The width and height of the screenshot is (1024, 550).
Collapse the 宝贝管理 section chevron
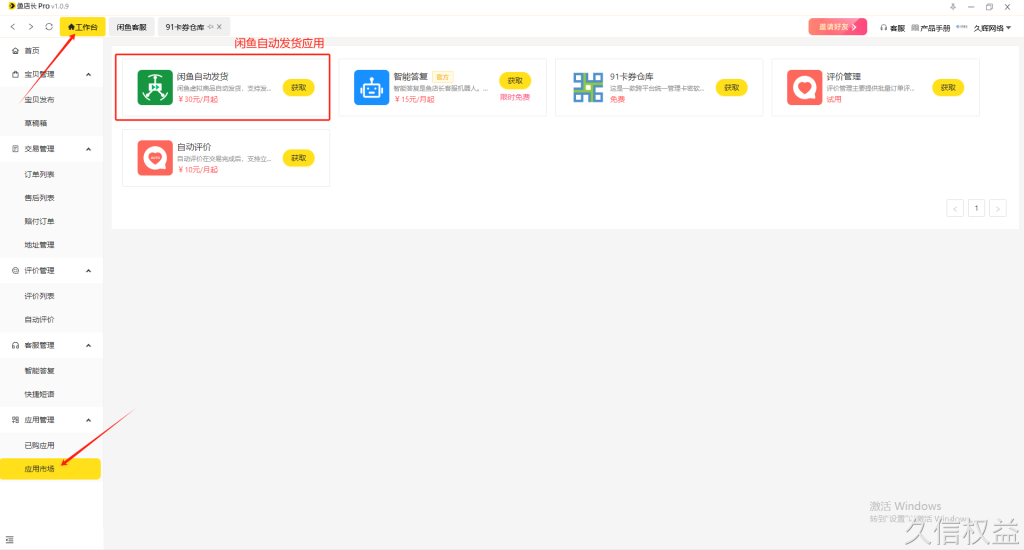(88, 74)
